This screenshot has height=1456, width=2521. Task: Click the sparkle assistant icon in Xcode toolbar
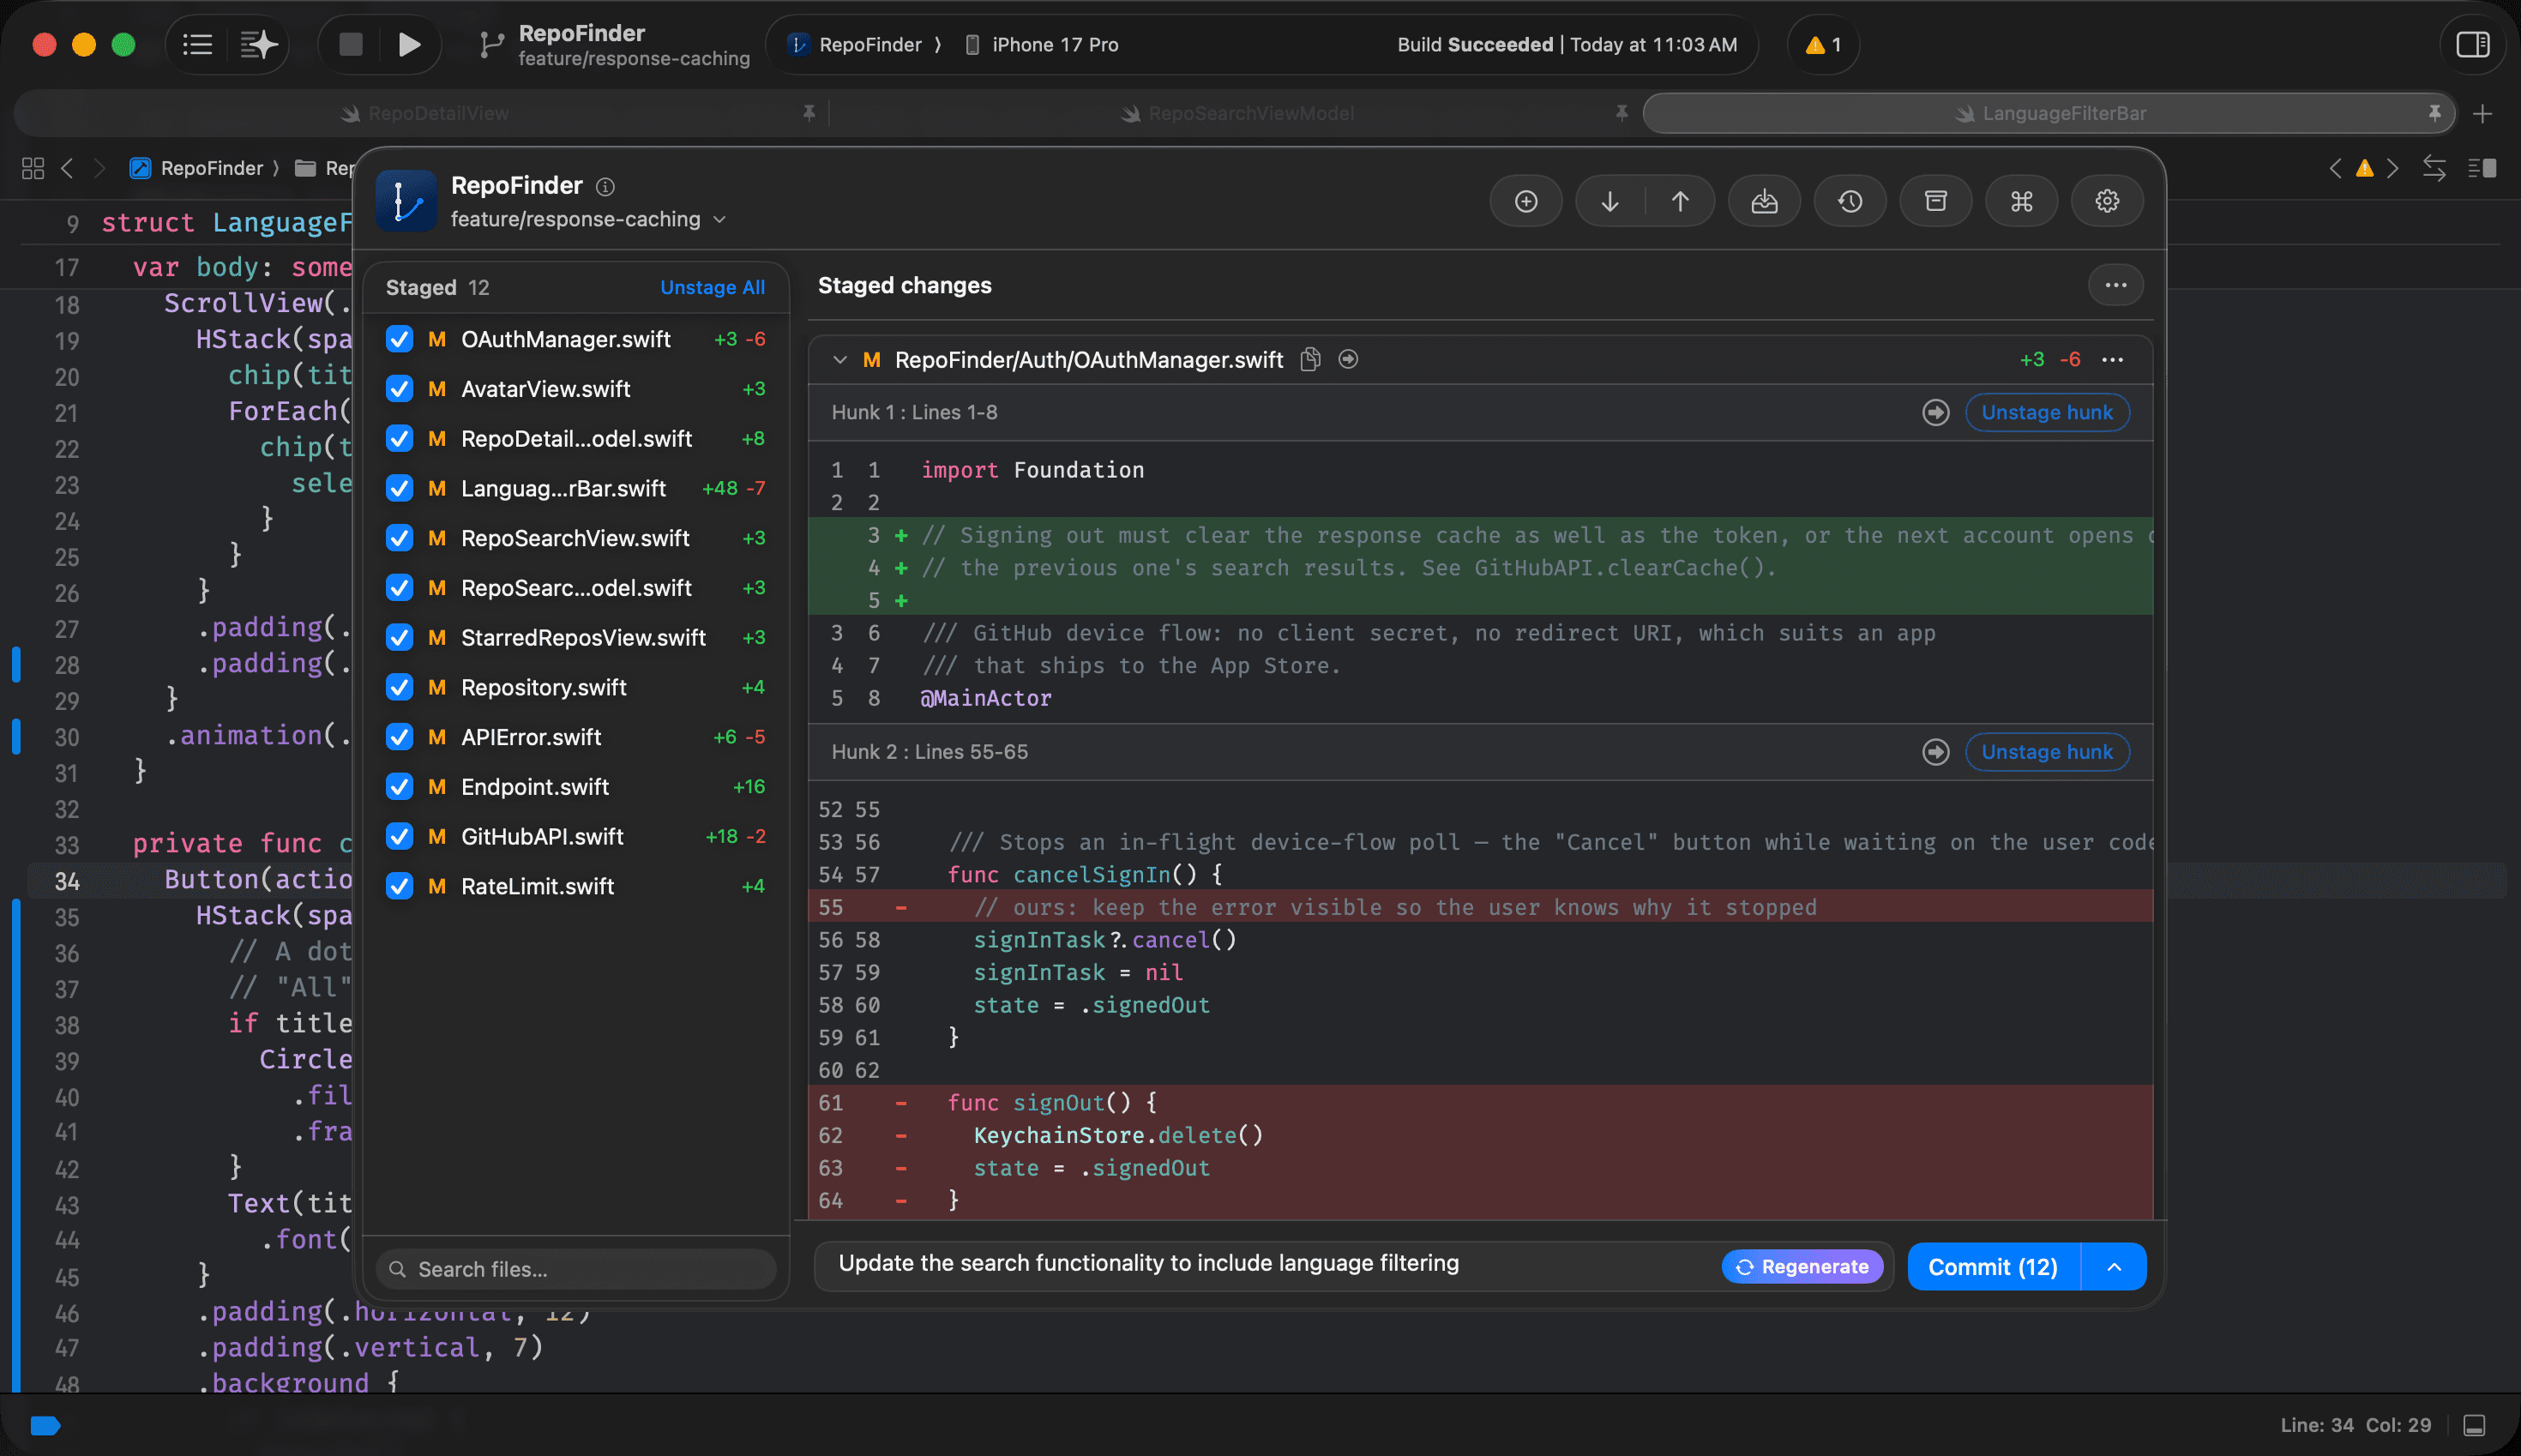pyautogui.click(x=258, y=44)
